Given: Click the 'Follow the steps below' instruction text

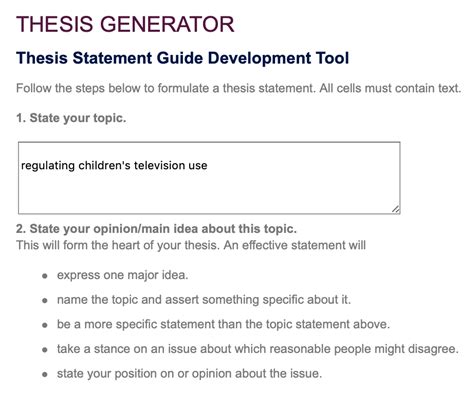Looking at the screenshot, I should 238,88.
